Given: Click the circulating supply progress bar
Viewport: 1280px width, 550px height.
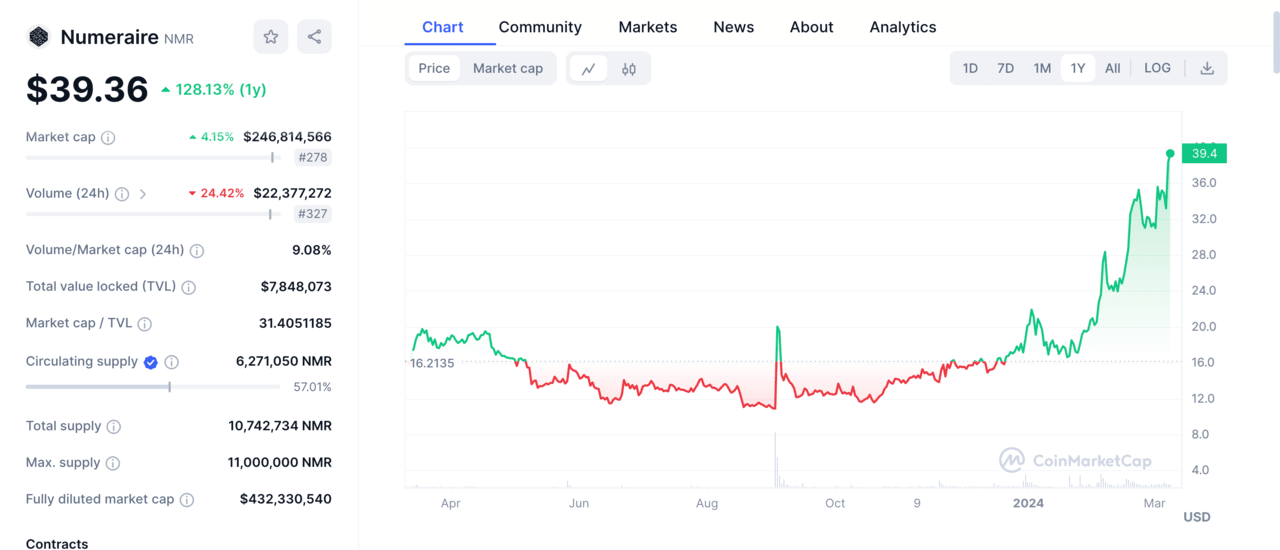Looking at the screenshot, I should [153, 386].
